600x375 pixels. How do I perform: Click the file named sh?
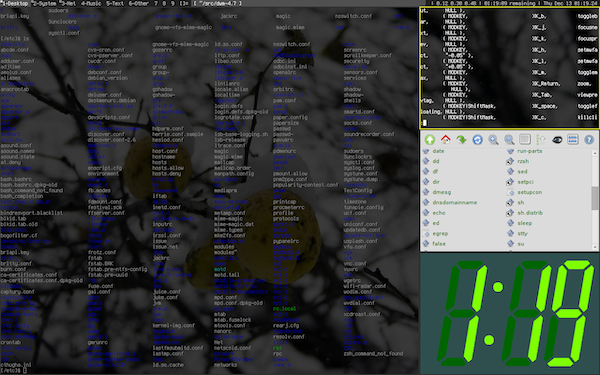[521, 202]
